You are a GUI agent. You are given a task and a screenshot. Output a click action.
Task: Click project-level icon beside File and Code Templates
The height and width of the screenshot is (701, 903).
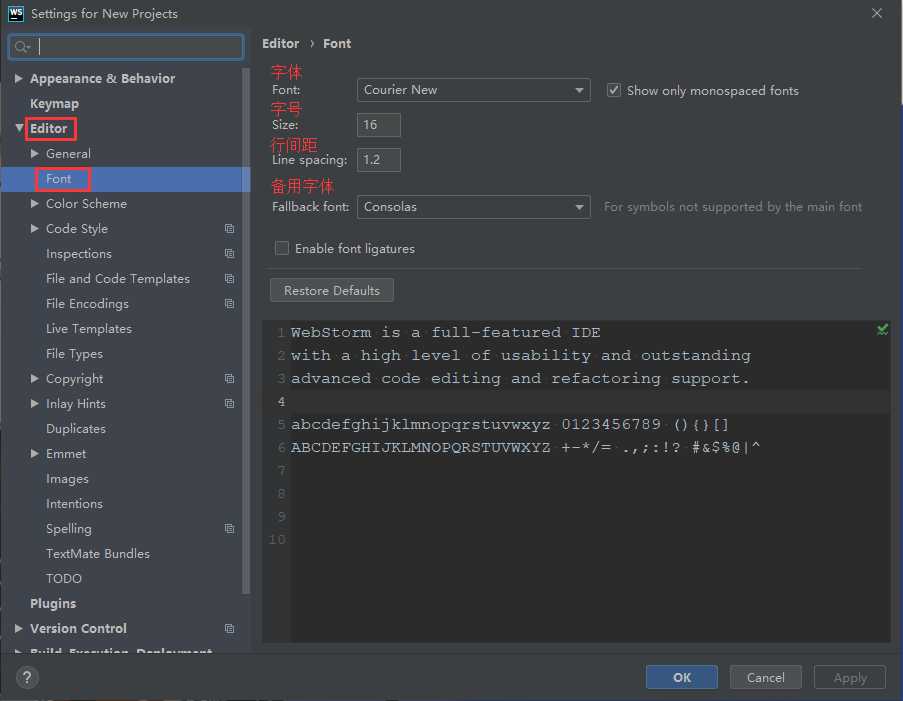tap(229, 279)
